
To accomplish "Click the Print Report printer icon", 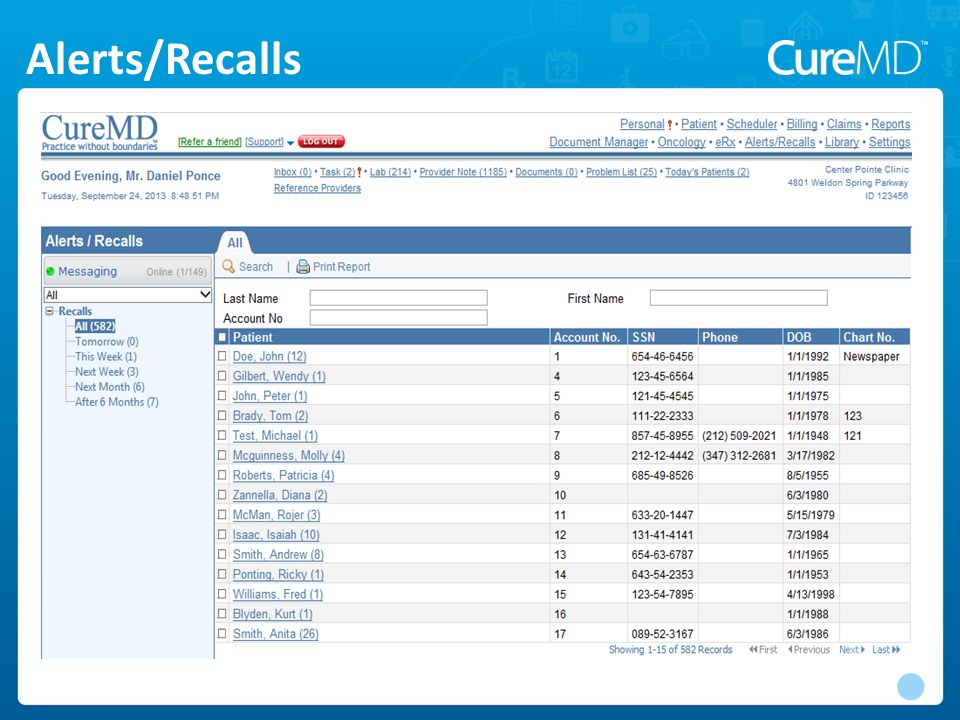I will (303, 266).
